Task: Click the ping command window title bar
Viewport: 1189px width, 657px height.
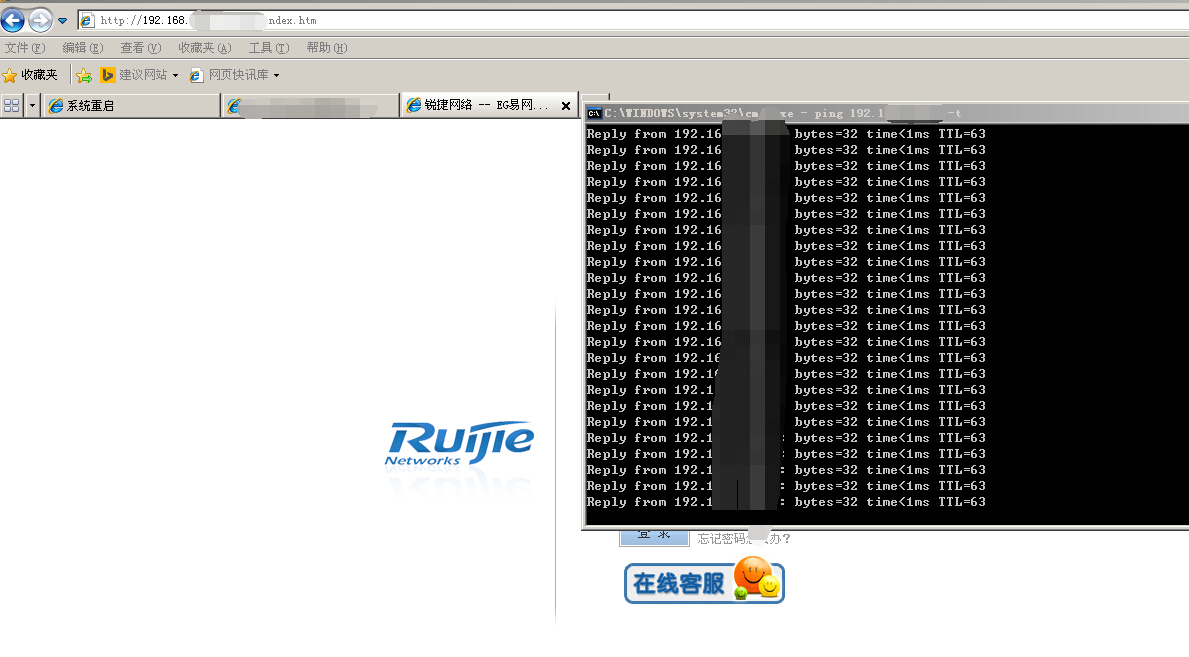Action: (887, 113)
